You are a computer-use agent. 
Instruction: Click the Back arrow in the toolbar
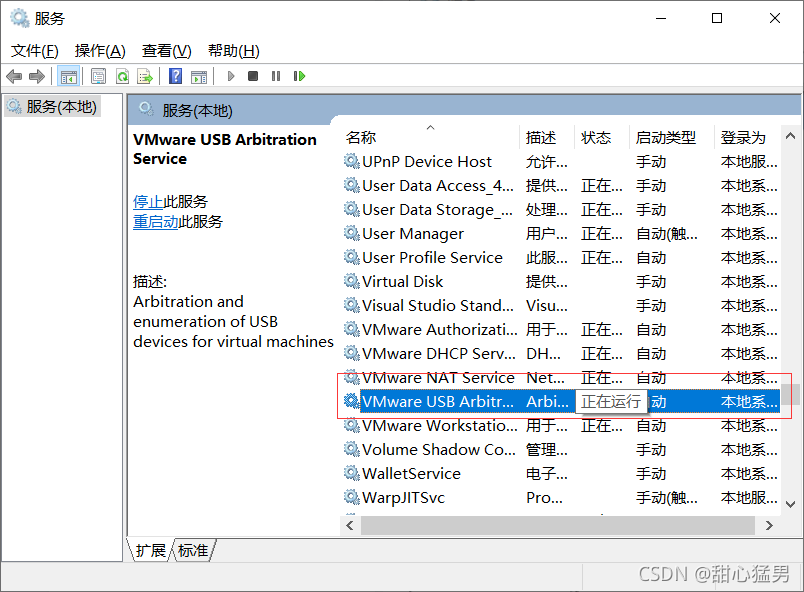pos(14,76)
